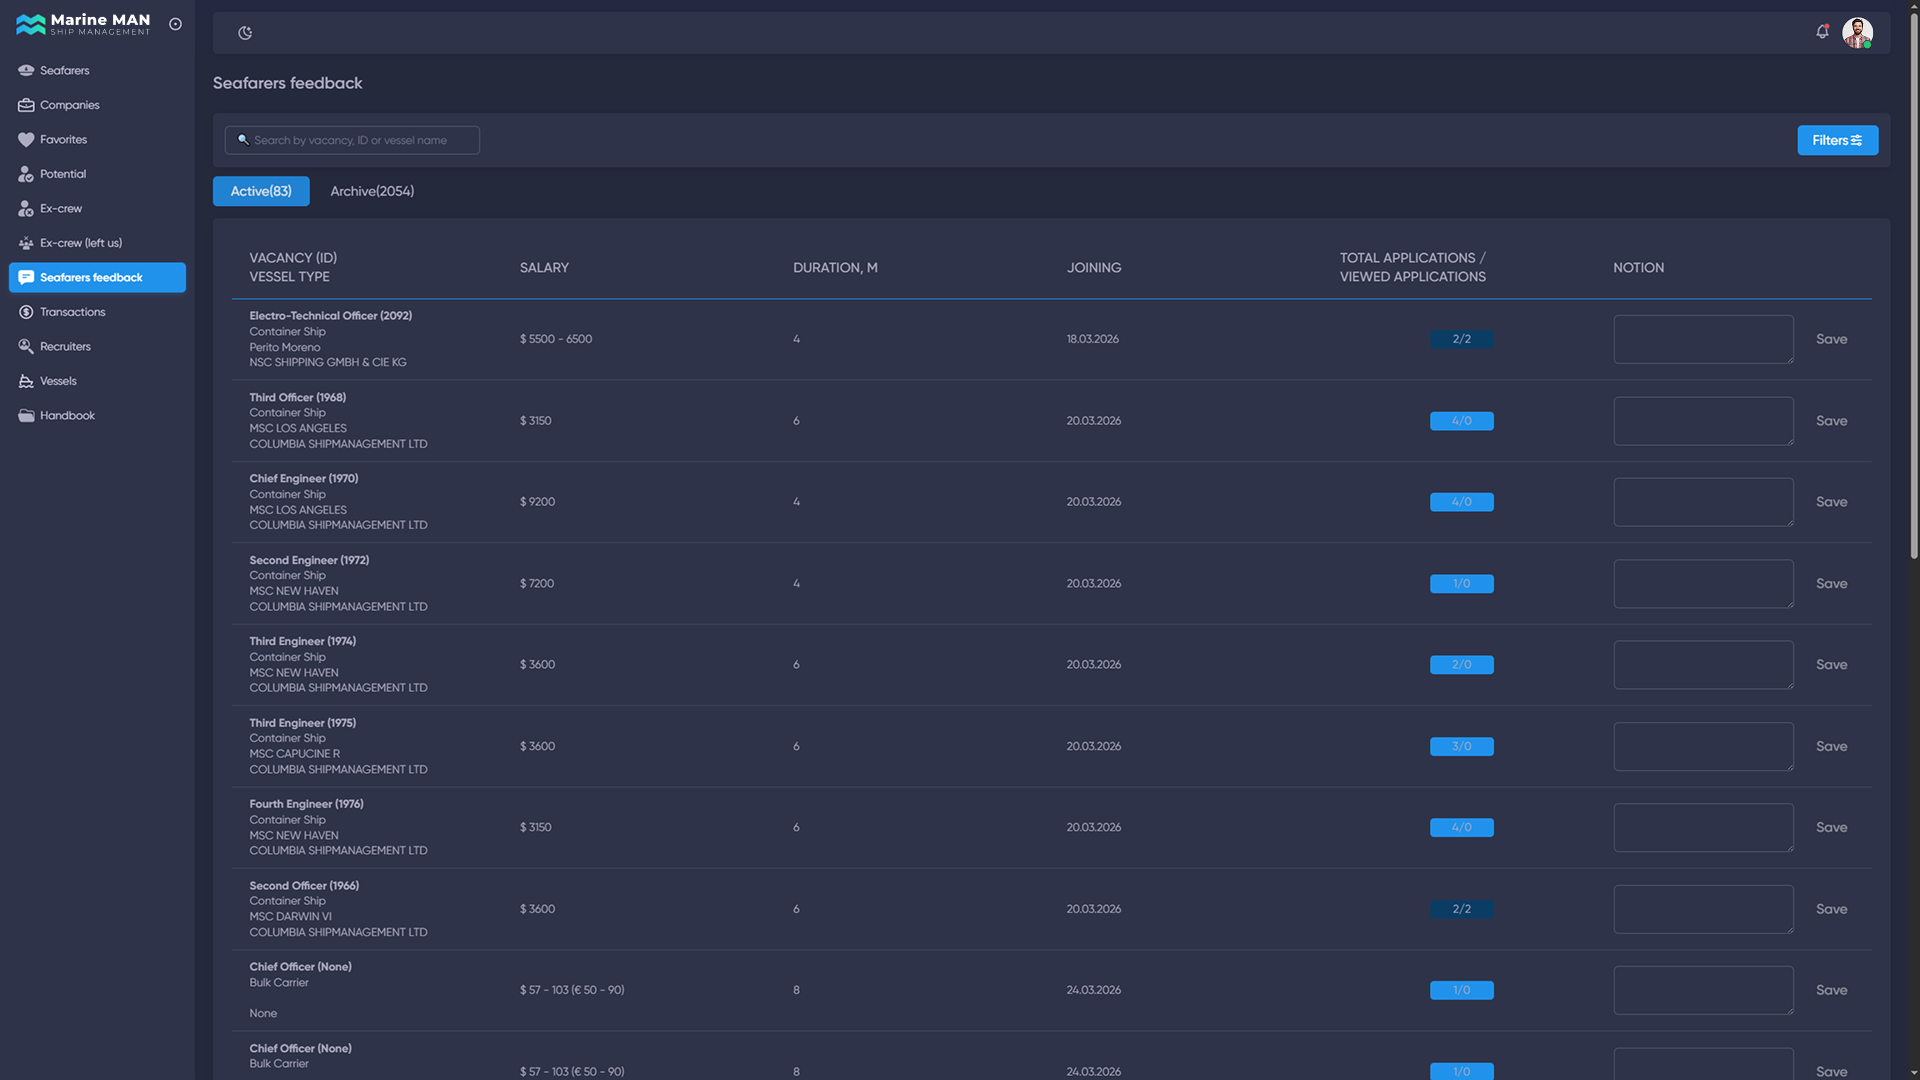Image resolution: width=1920 pixels, height=1080 pixels.
Task: Open the Filters button
Action: [x=1837, y=140]
